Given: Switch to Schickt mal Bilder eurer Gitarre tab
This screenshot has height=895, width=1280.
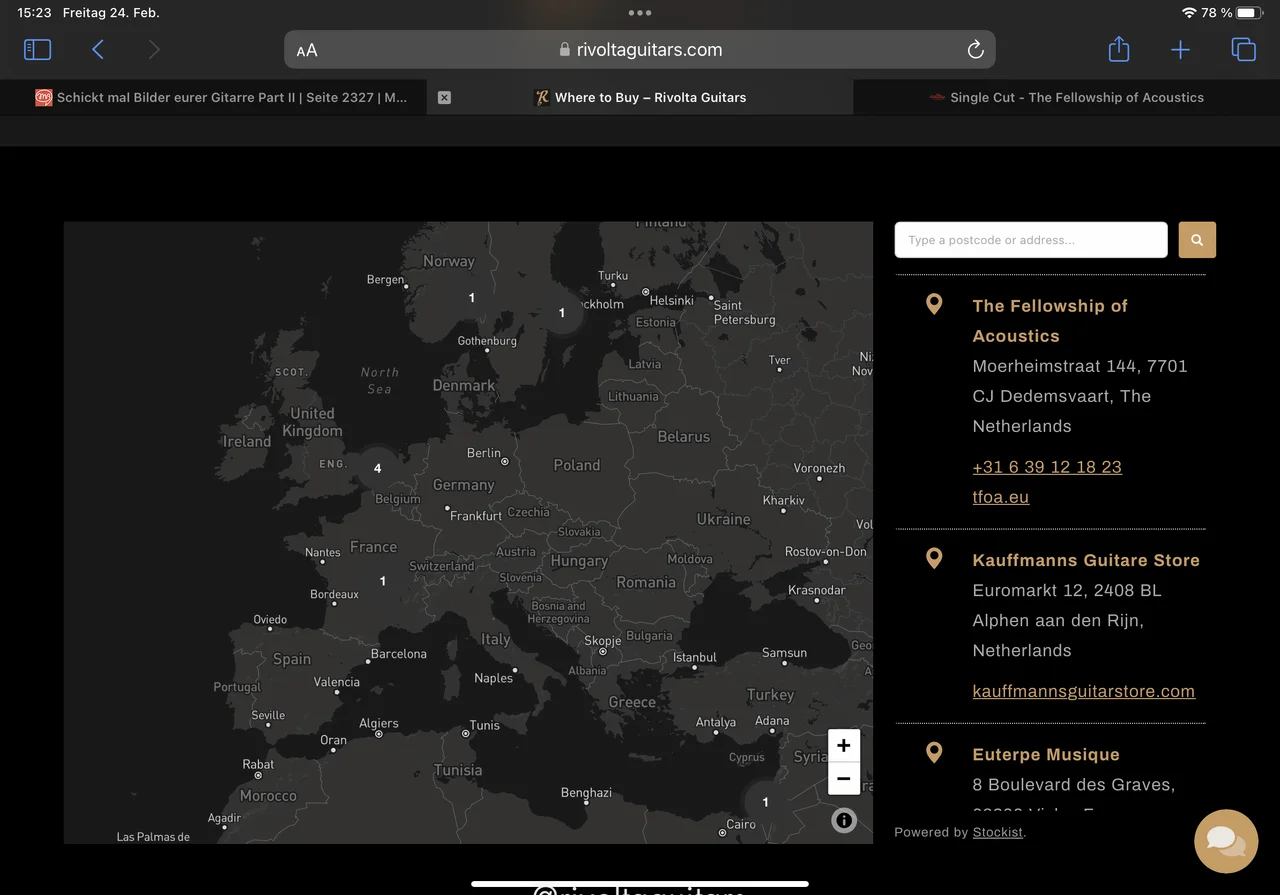Looking at the screenshot, I should pos(222,97).
